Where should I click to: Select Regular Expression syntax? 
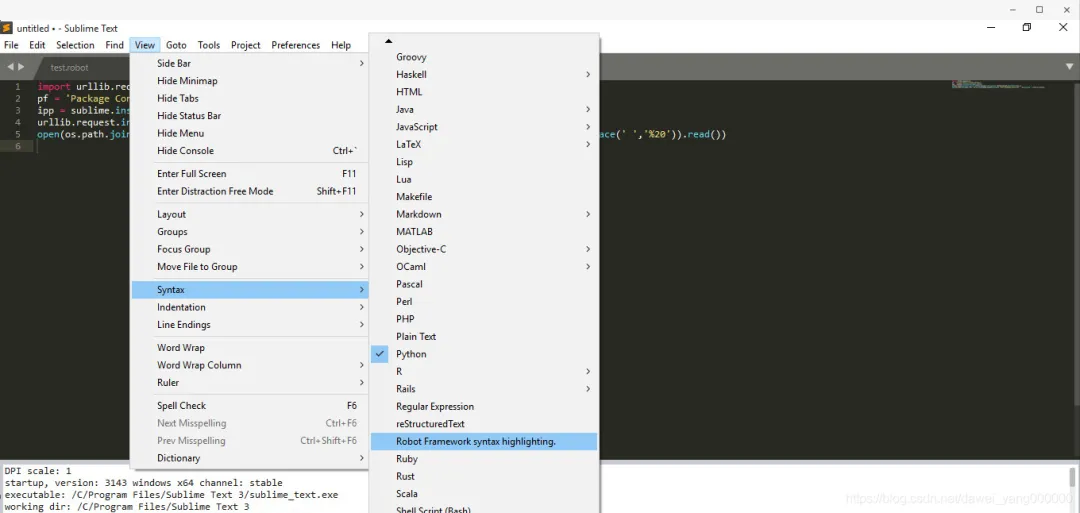tap(484, 406)
